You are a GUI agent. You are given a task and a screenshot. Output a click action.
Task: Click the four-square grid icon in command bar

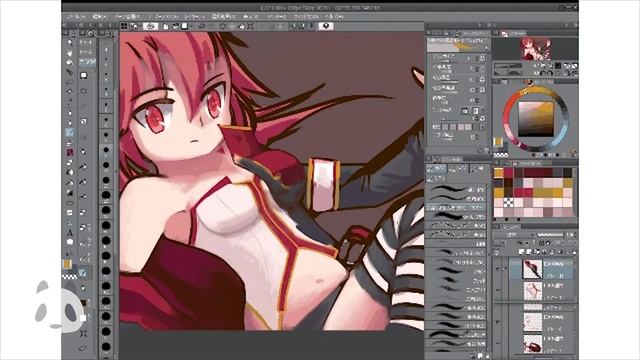click(124, 26)
